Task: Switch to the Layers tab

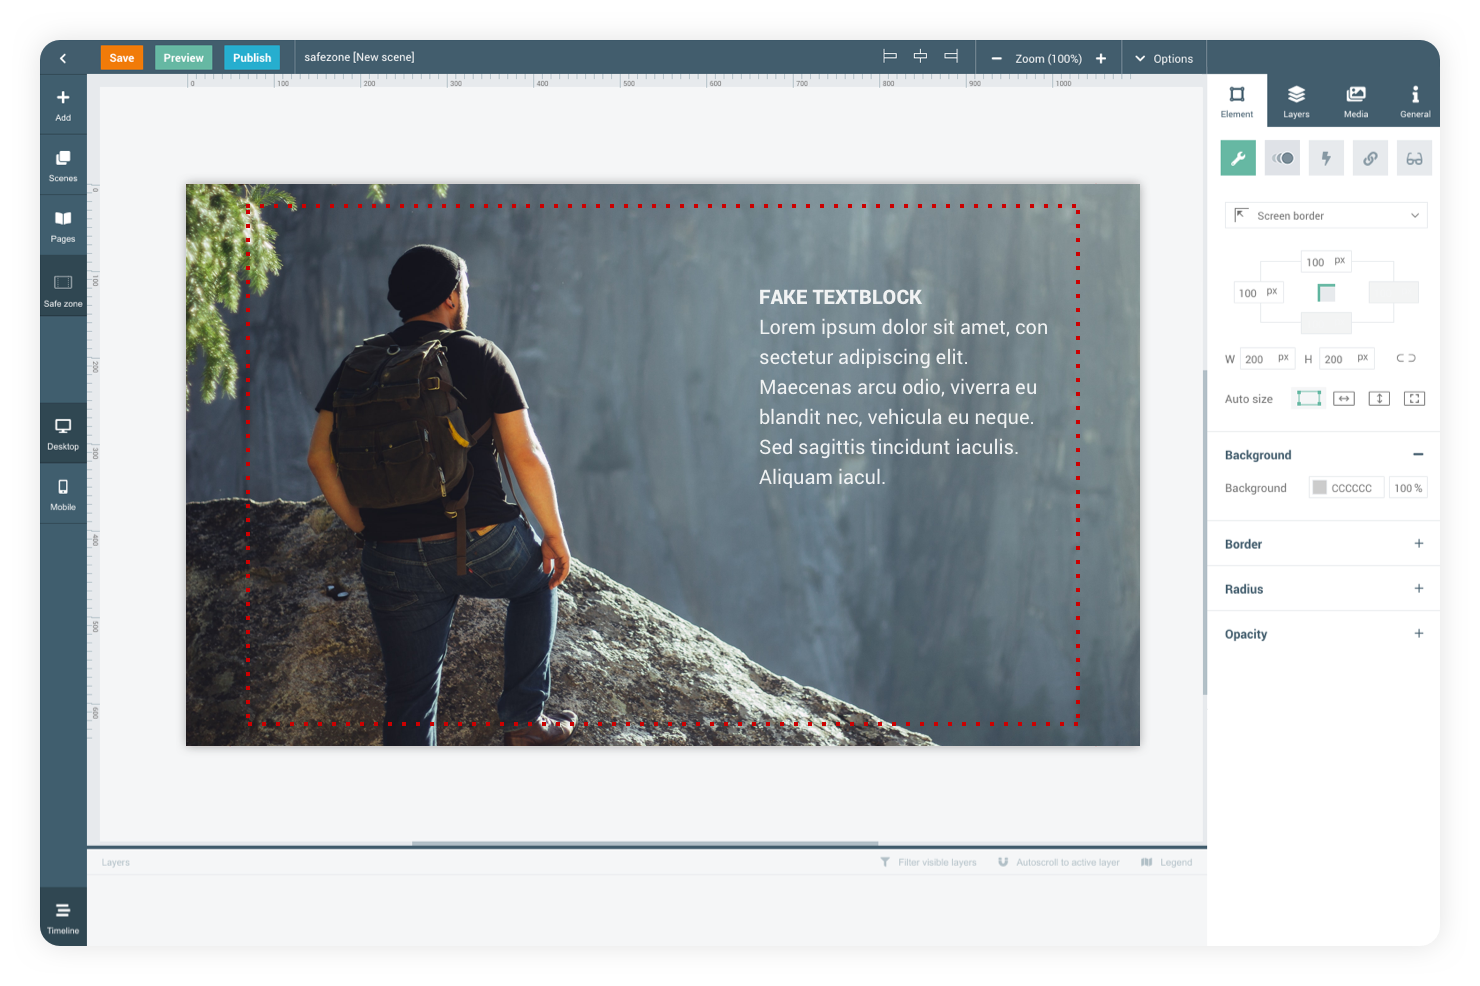Action: tap(1296, 101)
